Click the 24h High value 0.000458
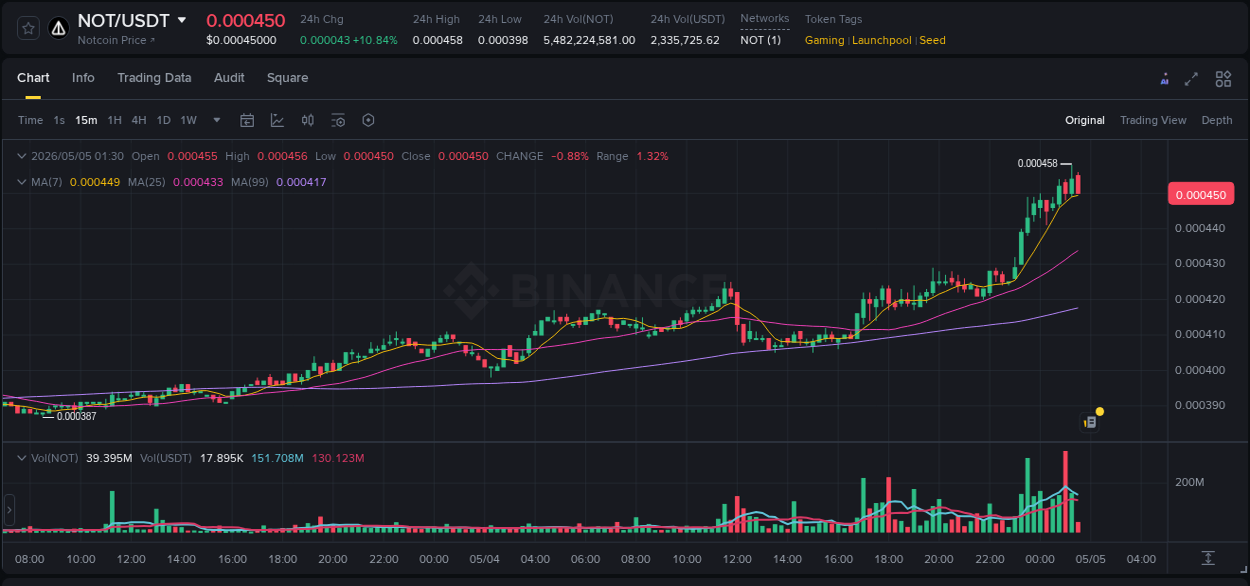 click(x=437, y=40)
